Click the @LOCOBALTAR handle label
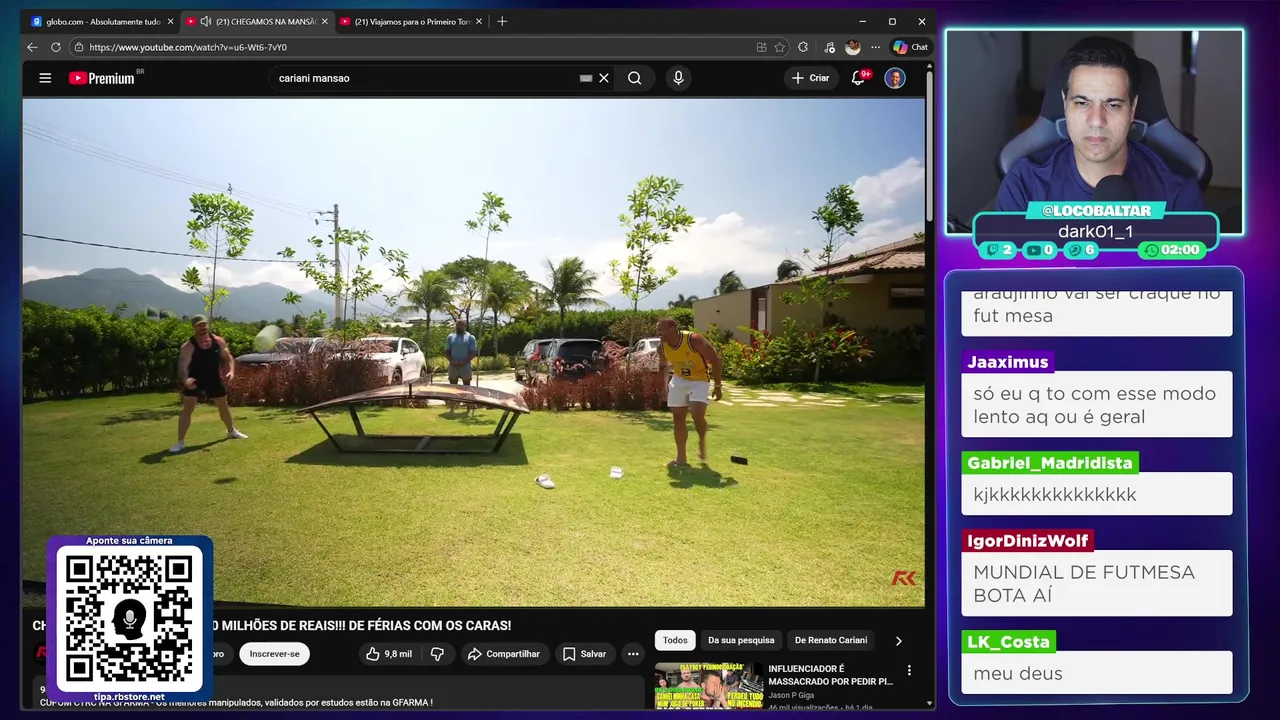Viewport: 1280px width, 720px height. (x=1095, y=211)
